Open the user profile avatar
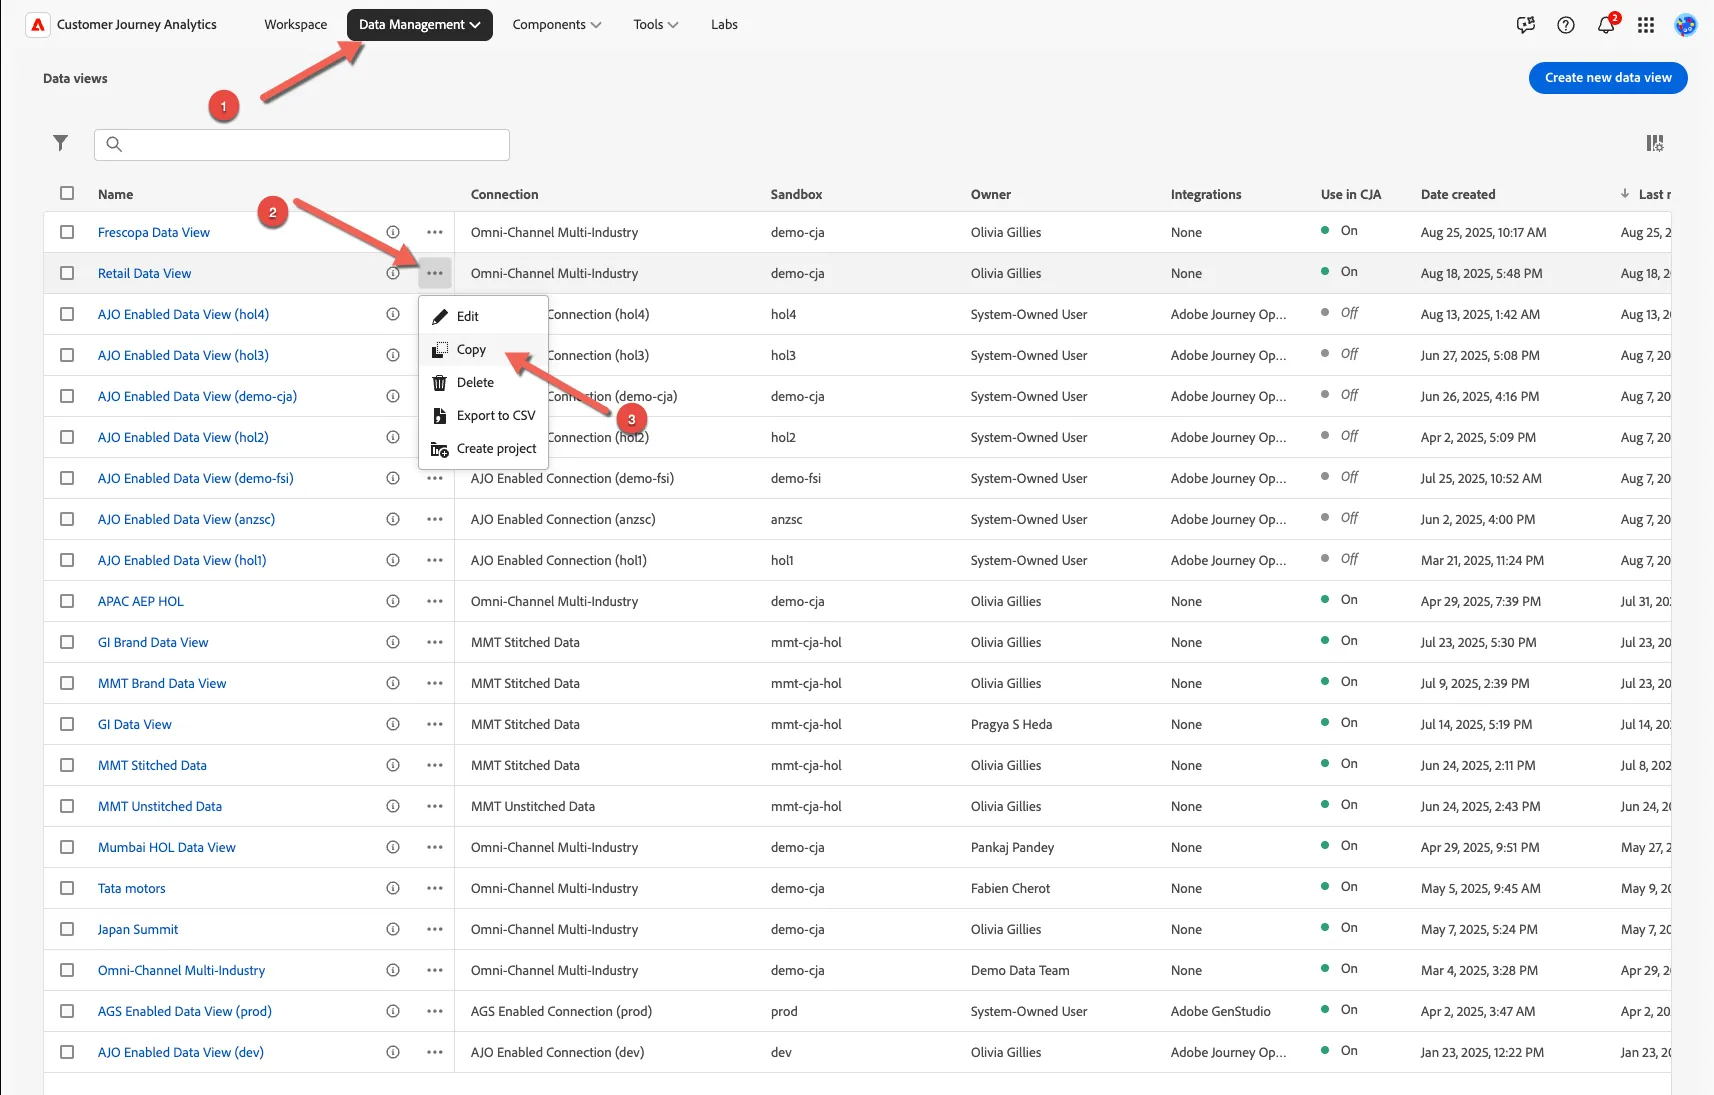Screen dimensions: 1714x1095 point(1686,25)
